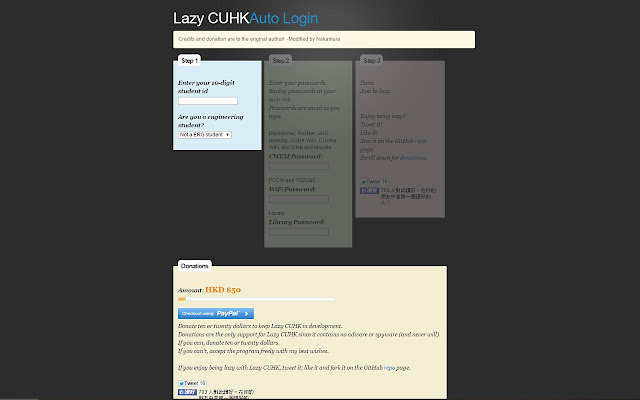
Task: Click the donation amount slider track
Action: 256,299
